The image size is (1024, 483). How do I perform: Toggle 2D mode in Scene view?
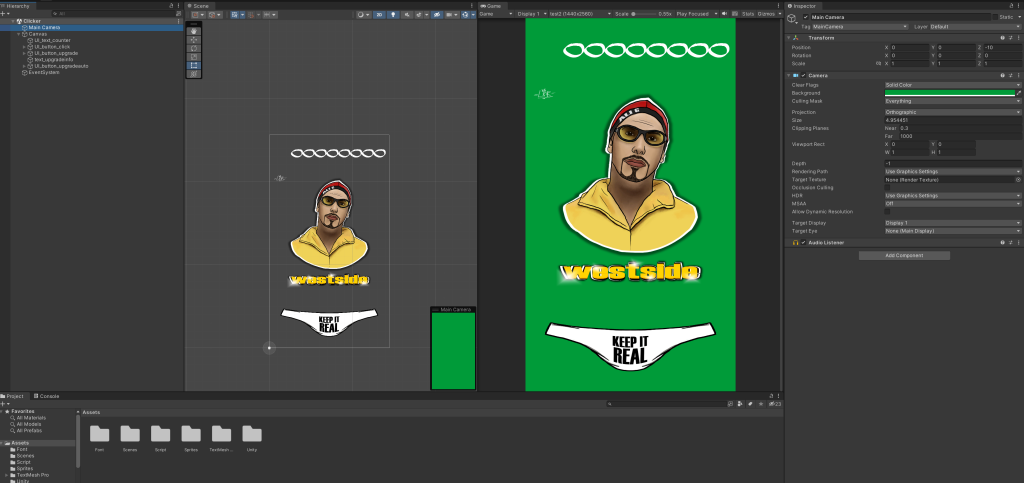pyautogui.click(x=380, y=14)
